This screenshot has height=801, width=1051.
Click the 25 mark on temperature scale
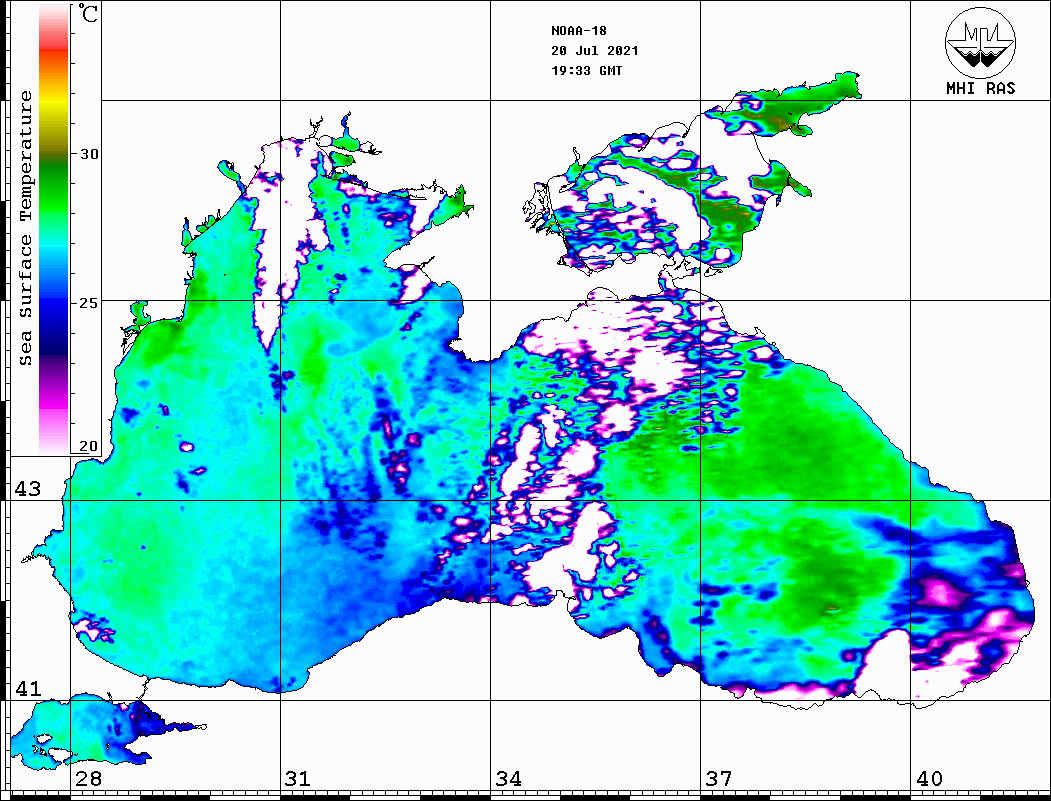pyautogui.click(x=88, y=303)
